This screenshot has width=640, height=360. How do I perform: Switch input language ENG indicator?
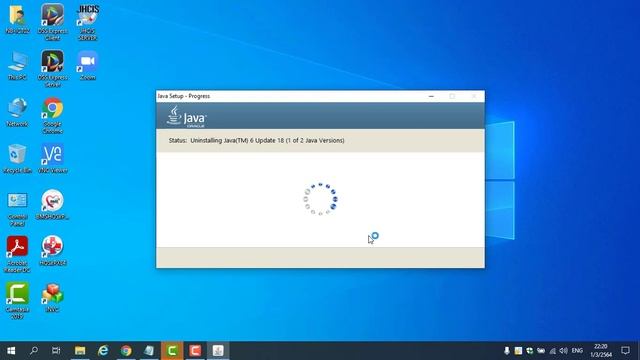point(577,351)
